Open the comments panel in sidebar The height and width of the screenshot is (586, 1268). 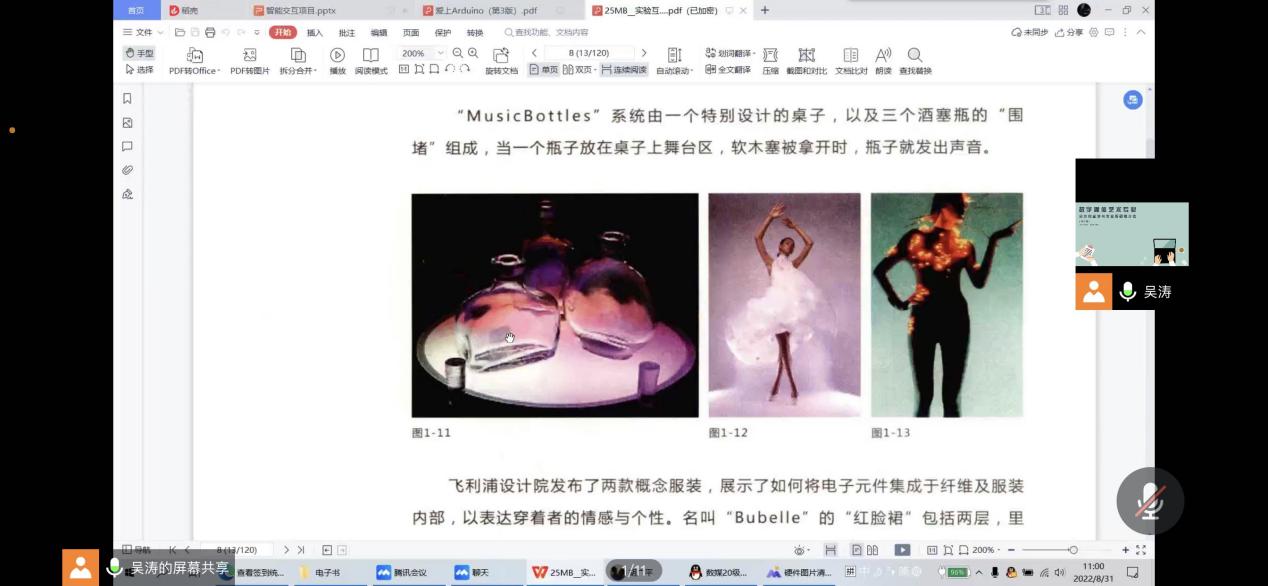coord(127,146)
